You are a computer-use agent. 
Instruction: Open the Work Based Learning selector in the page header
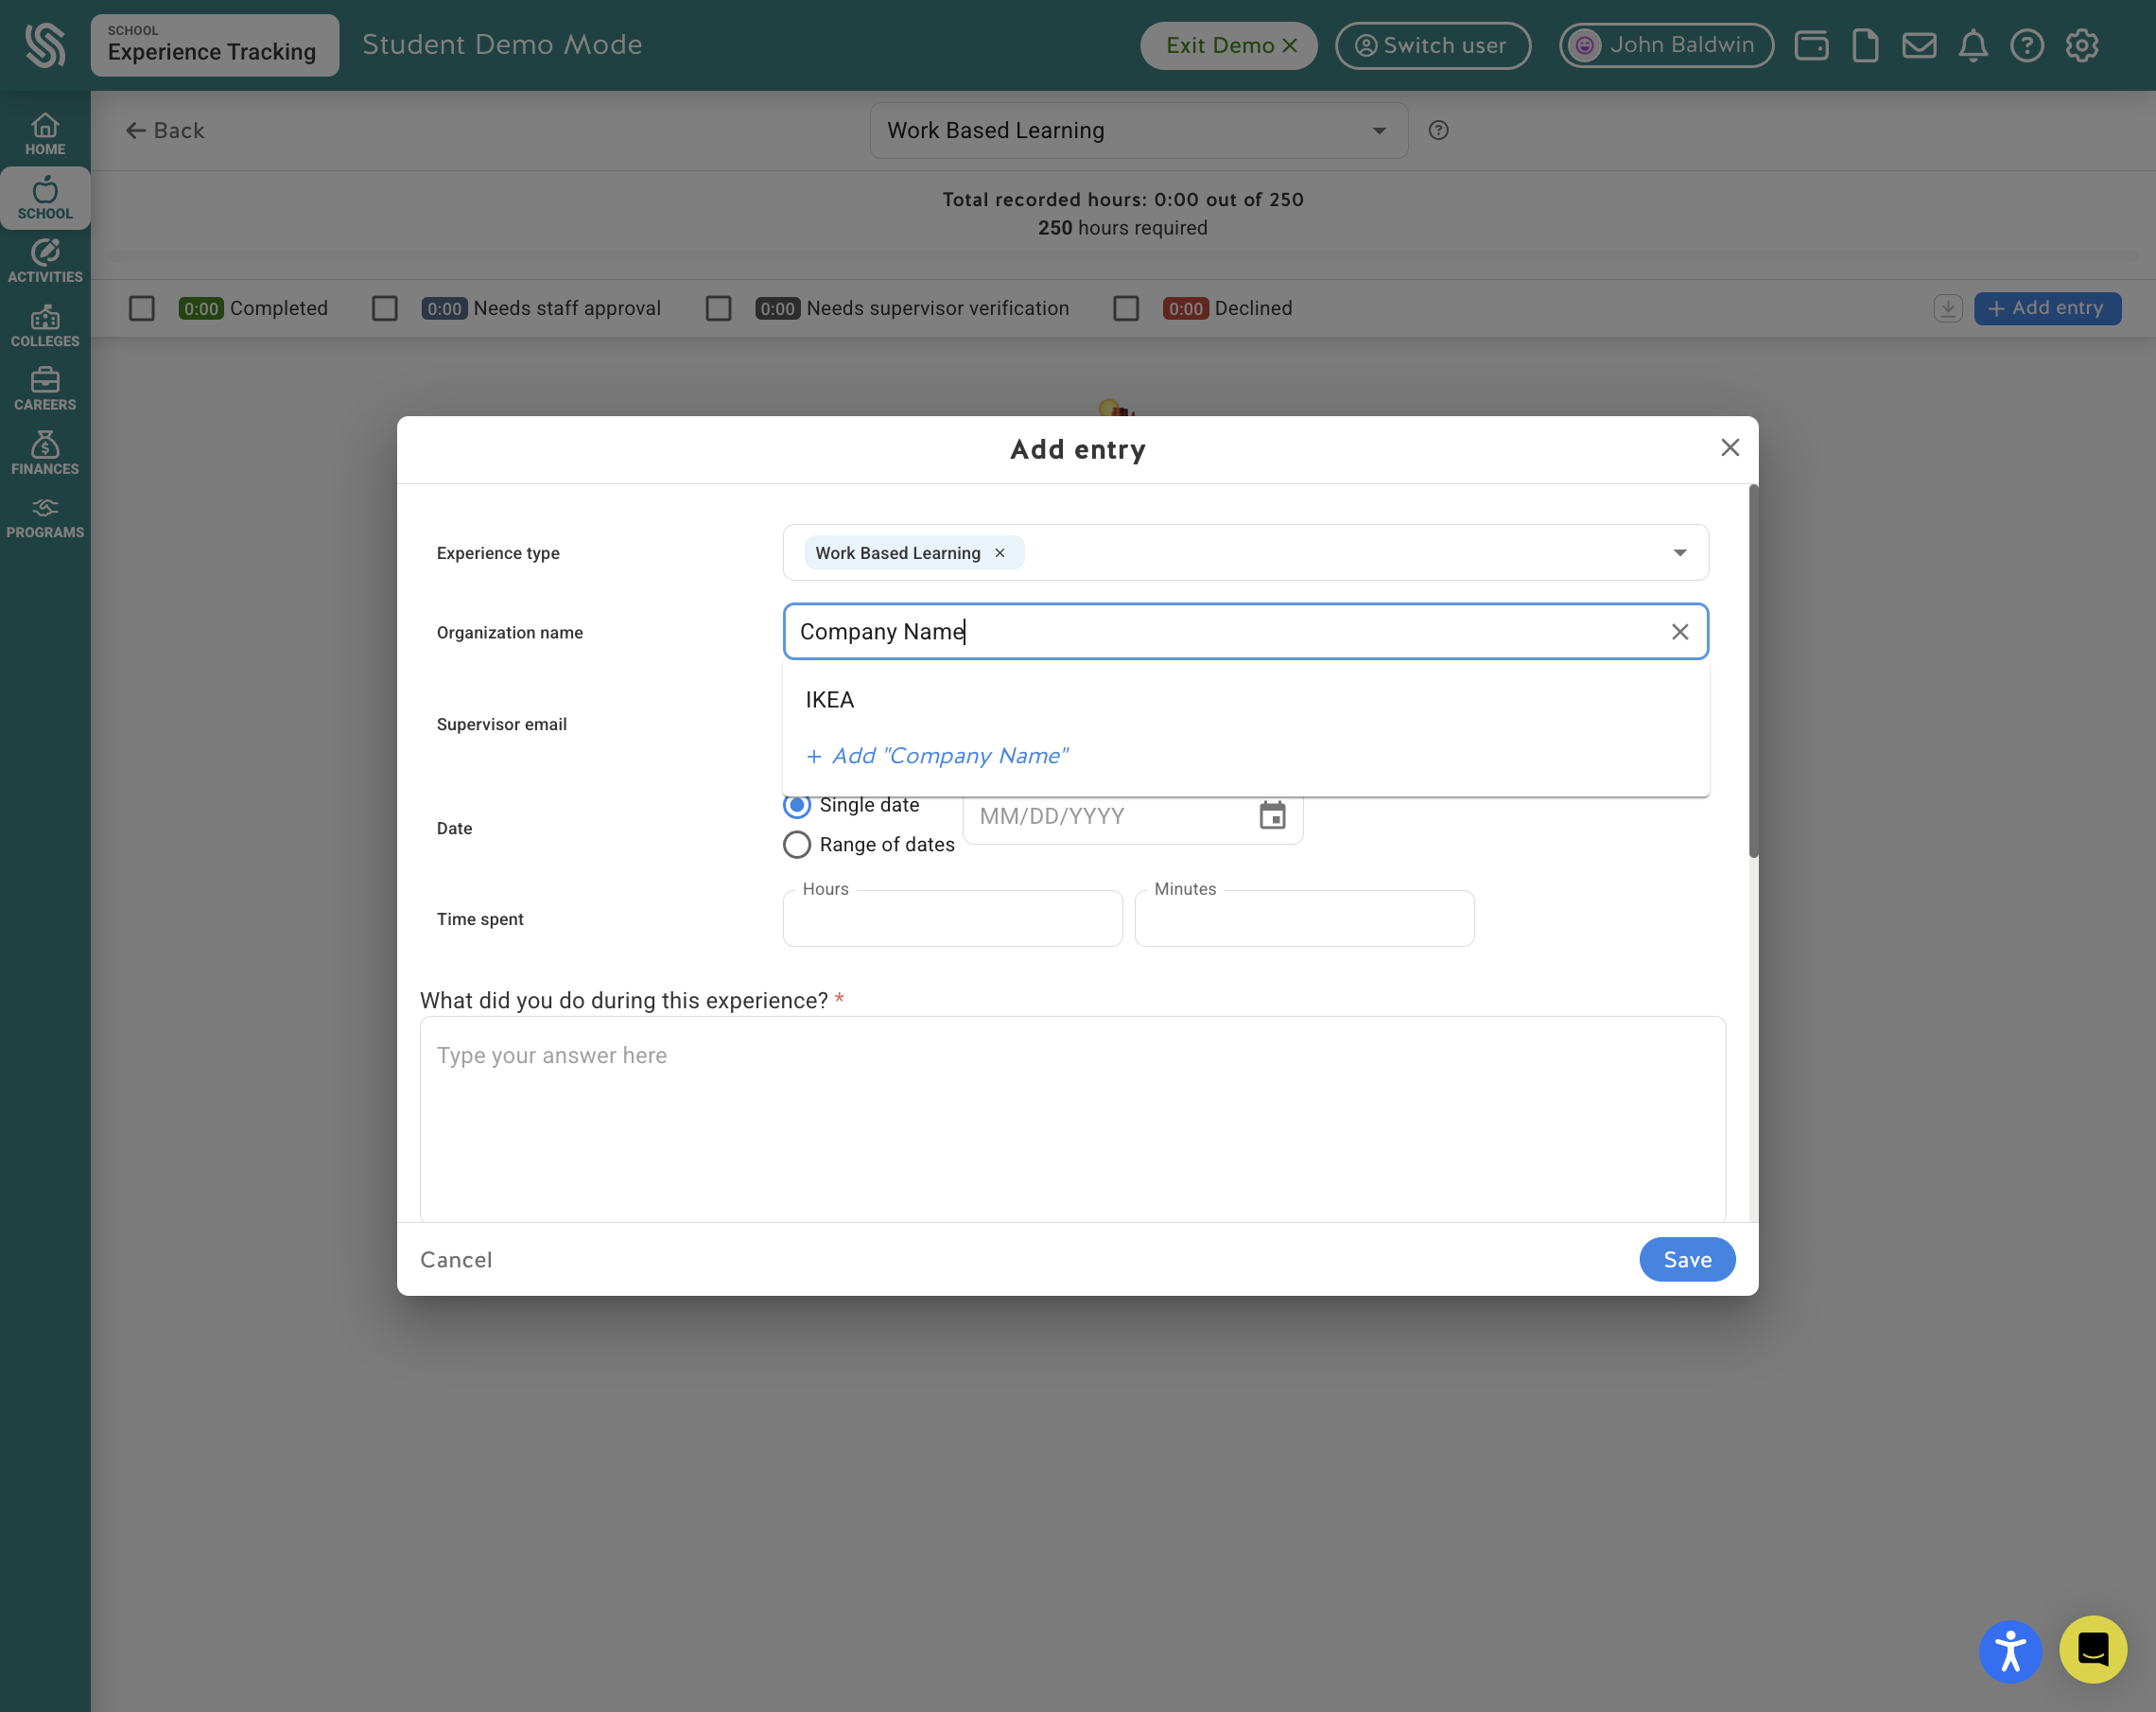[x=1138, y=130]
